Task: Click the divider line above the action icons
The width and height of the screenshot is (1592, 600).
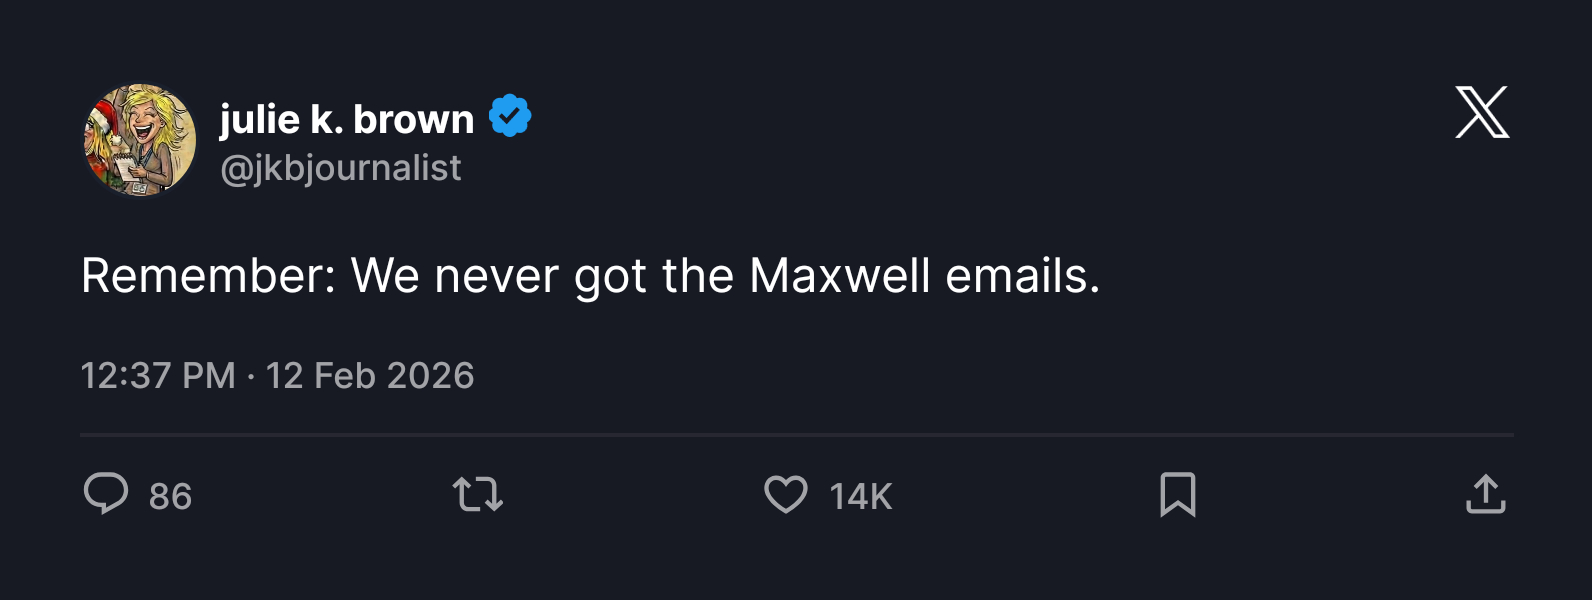Action: 796,435
